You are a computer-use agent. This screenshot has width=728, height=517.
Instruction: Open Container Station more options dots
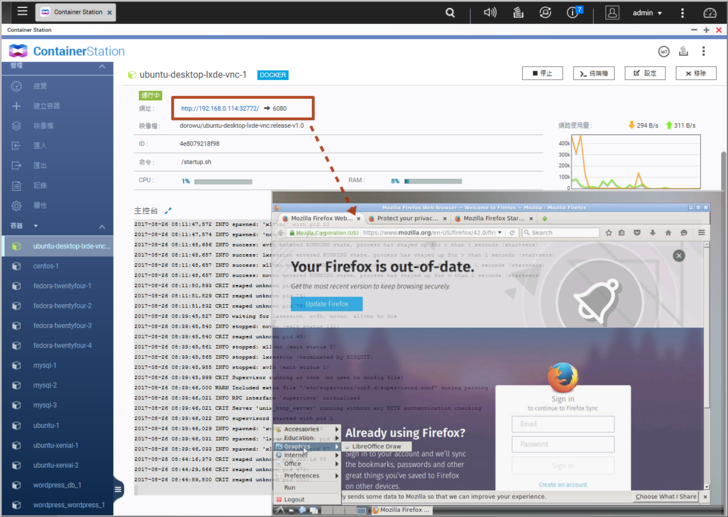(703, 51)
